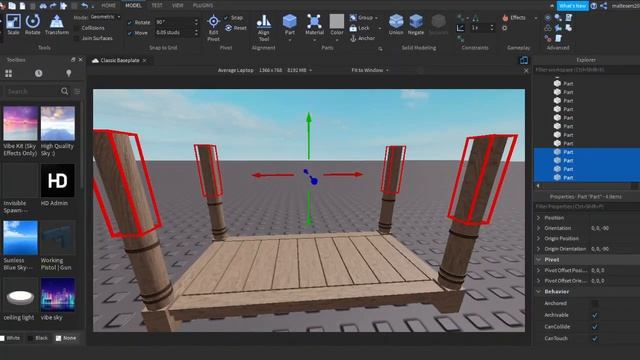Collapse the Pivot section
Image resolution: width=640 pixels, height=360 pixels.
click(x=538, y=260)
